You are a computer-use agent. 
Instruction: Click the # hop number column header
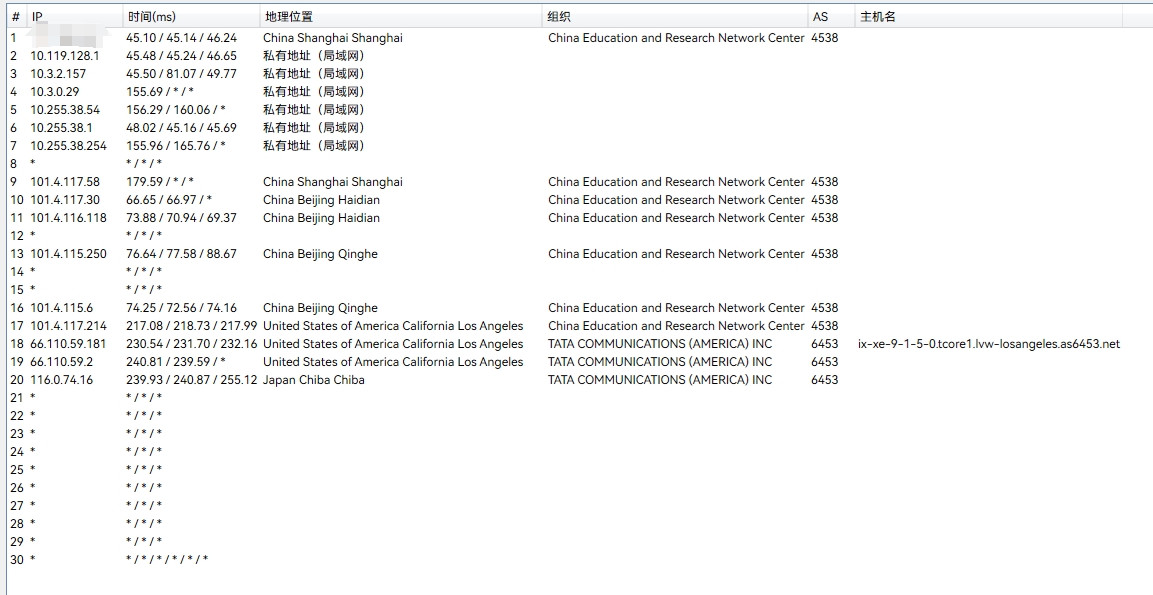[15, 17]
